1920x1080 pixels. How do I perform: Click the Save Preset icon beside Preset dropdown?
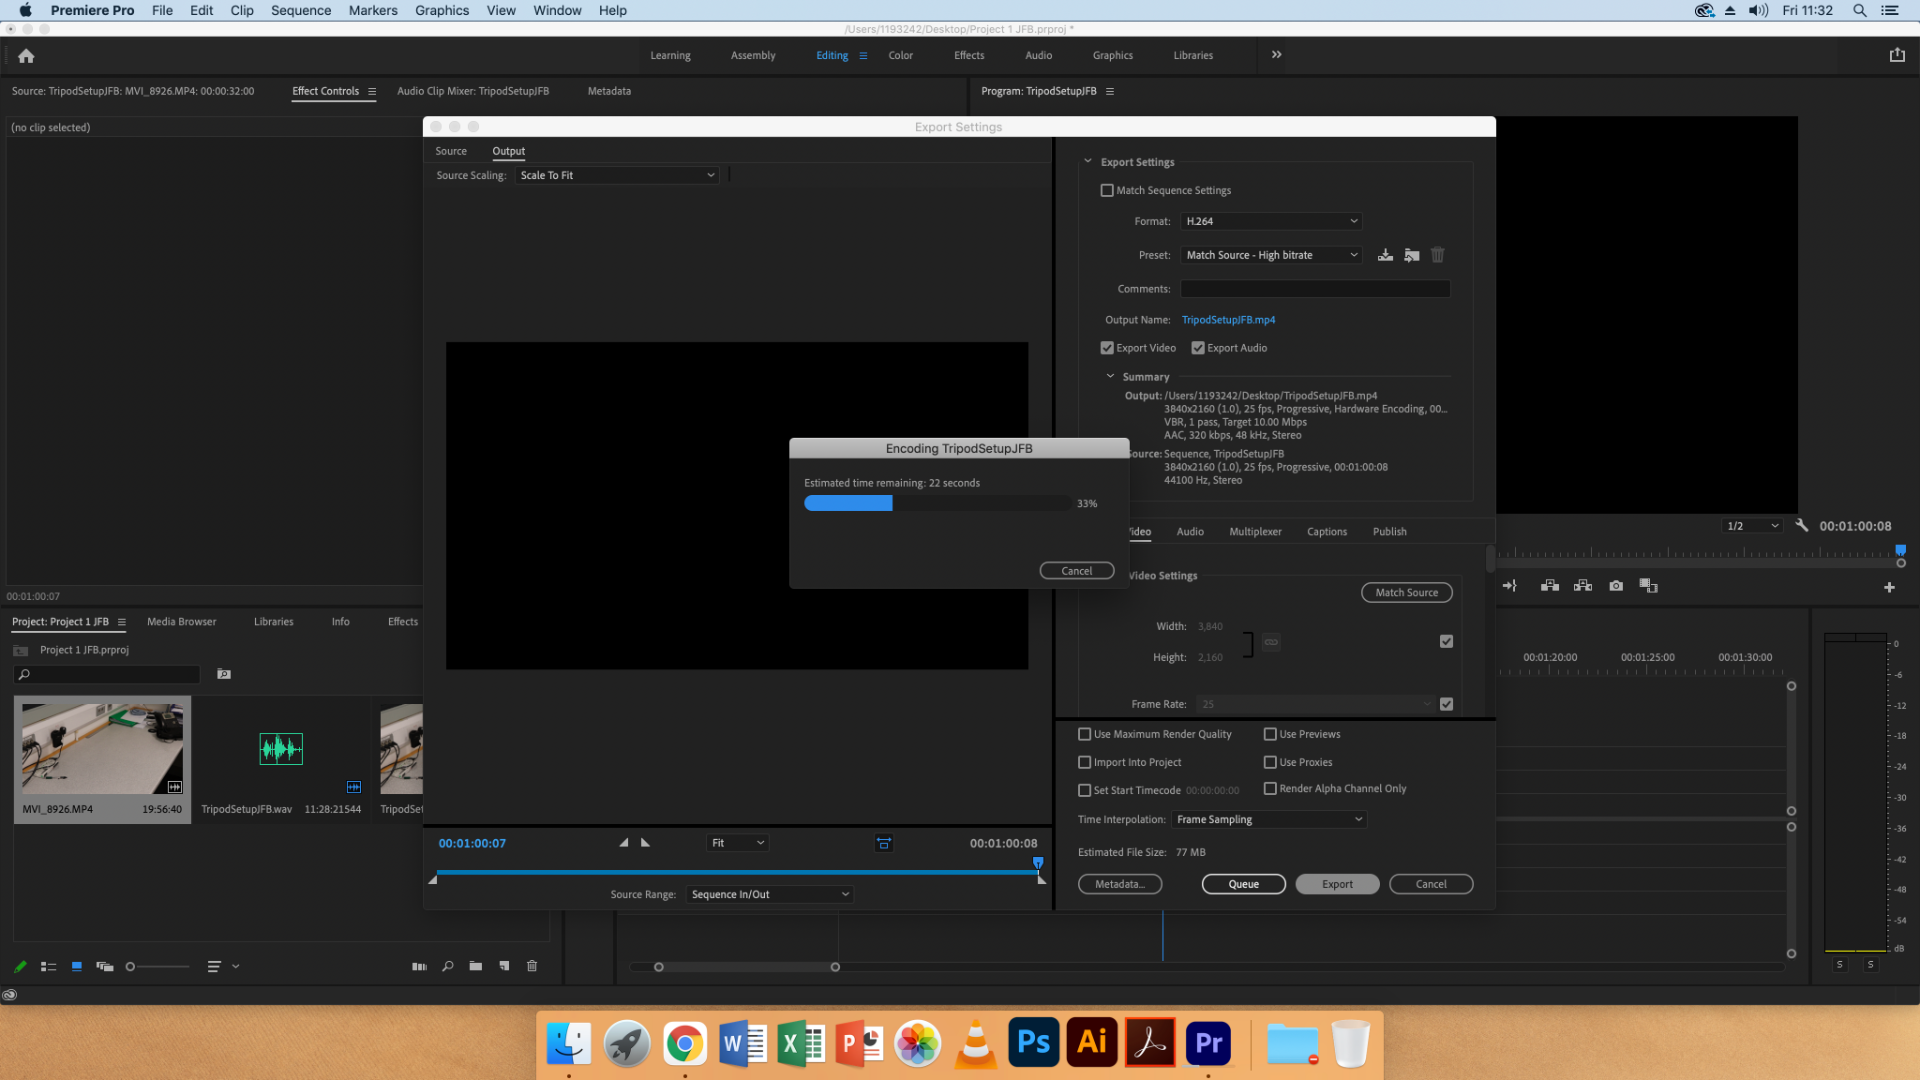tap(1385, 255)
